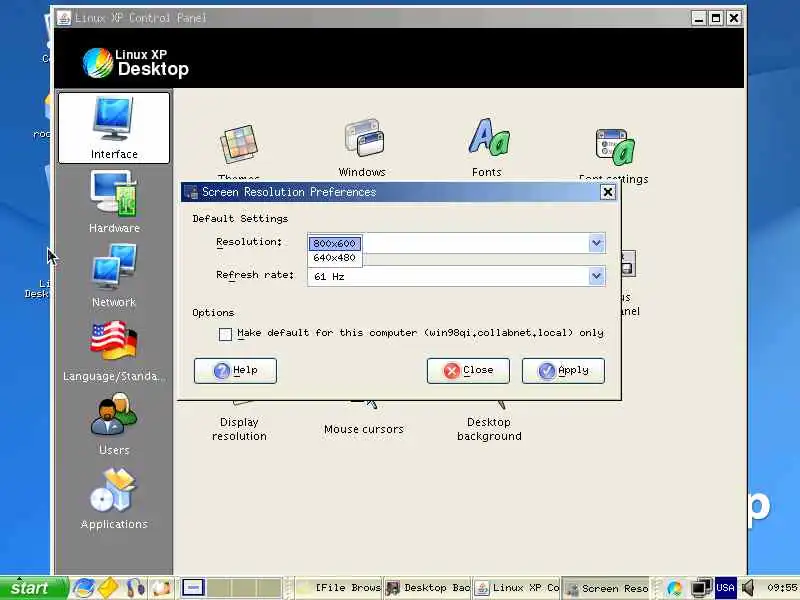This screenshot has width=800, height=600.
Task: Open the Network category
Action: pos(114,276)
